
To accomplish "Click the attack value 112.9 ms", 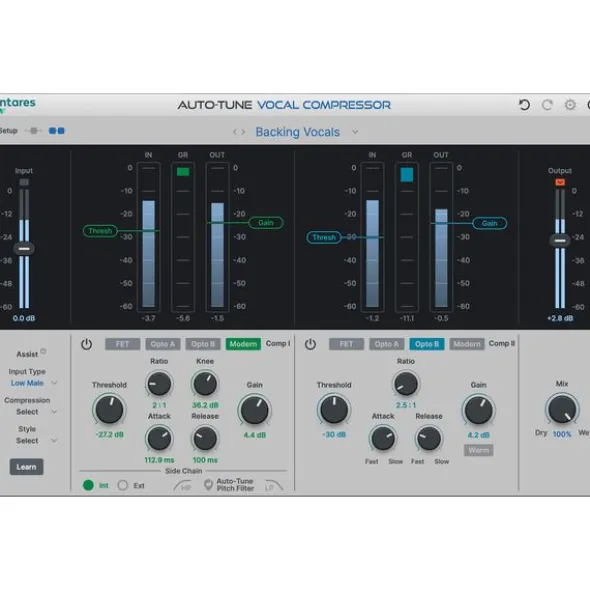I will point(159,460).
